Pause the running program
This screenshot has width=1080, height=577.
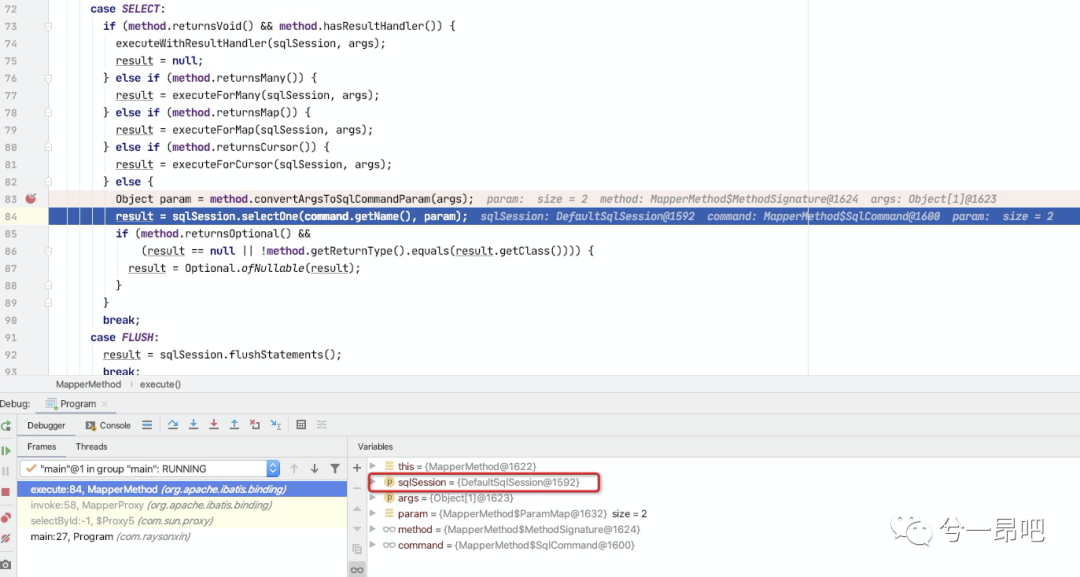click(6, 471)
